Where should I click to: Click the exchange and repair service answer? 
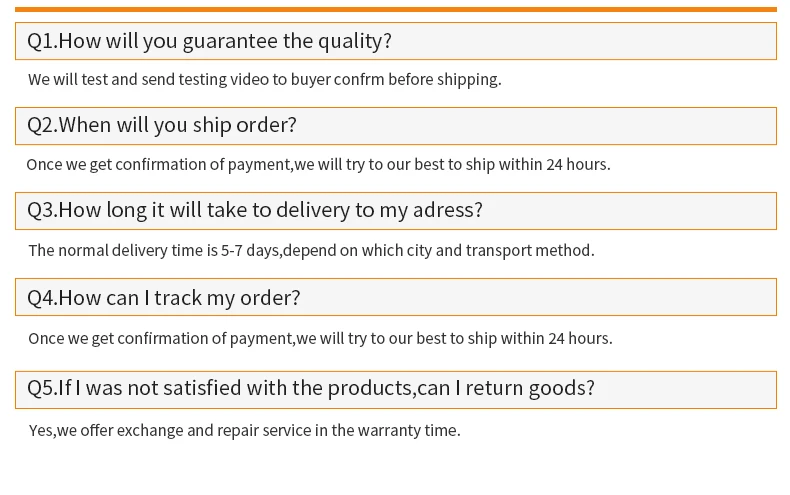[x=244, y=430]
